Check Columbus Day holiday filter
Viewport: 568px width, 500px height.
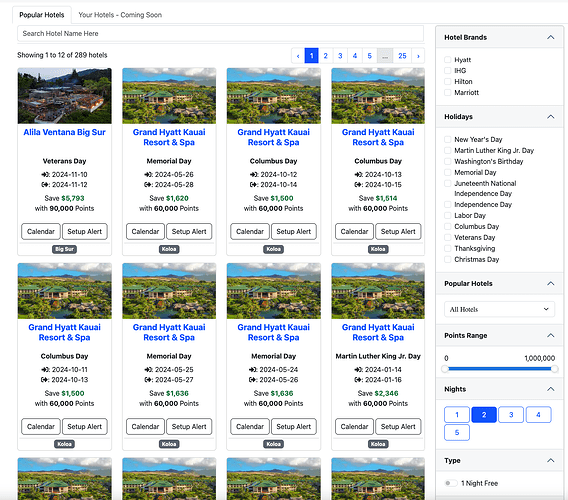[x=448, y=226]
